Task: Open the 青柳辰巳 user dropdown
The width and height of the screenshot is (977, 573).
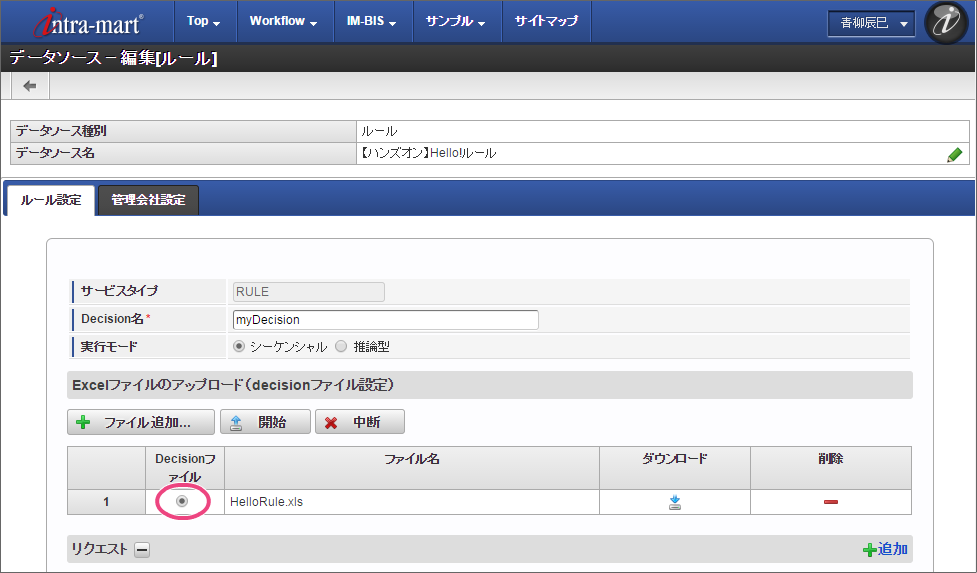Action: tap(871, 24)
